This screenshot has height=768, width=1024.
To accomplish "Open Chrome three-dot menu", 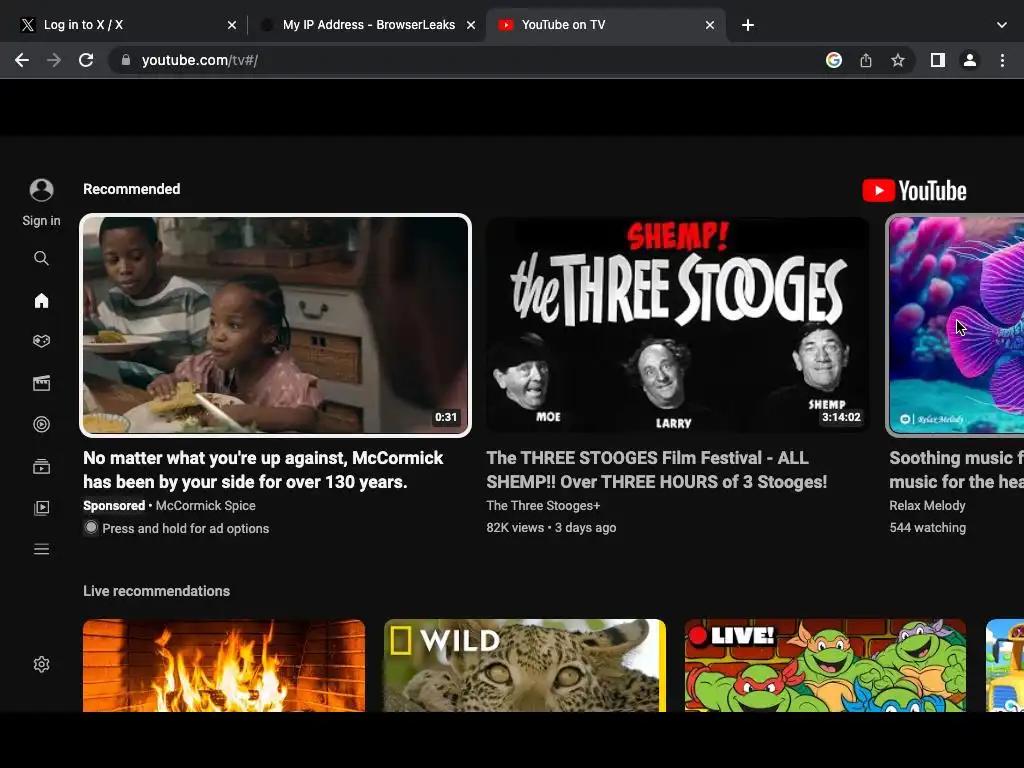I will (x=1002, y=60).
